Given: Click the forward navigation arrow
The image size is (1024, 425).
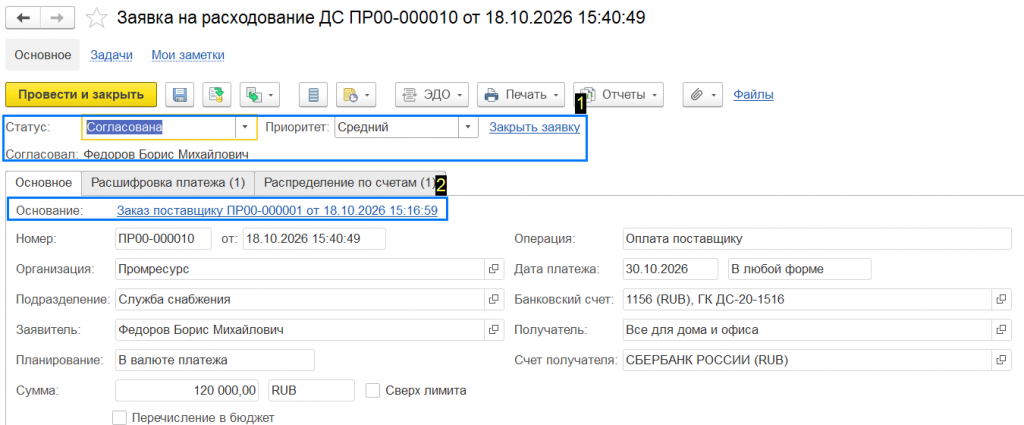Looking at the screenshot, I should pyautogui.click(x=57, y=18).
